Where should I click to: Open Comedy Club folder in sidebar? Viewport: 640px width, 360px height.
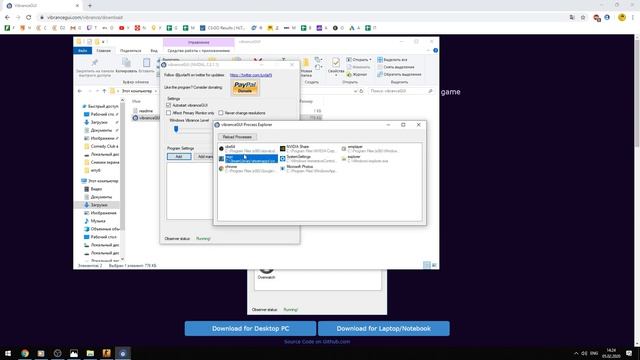tap(101, 146)
